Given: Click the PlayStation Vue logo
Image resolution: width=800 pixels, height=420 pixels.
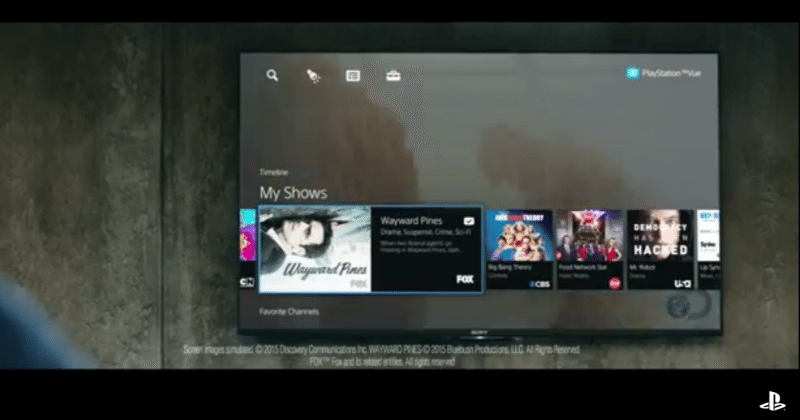Looking at the screenshot, I should [664, 73].
